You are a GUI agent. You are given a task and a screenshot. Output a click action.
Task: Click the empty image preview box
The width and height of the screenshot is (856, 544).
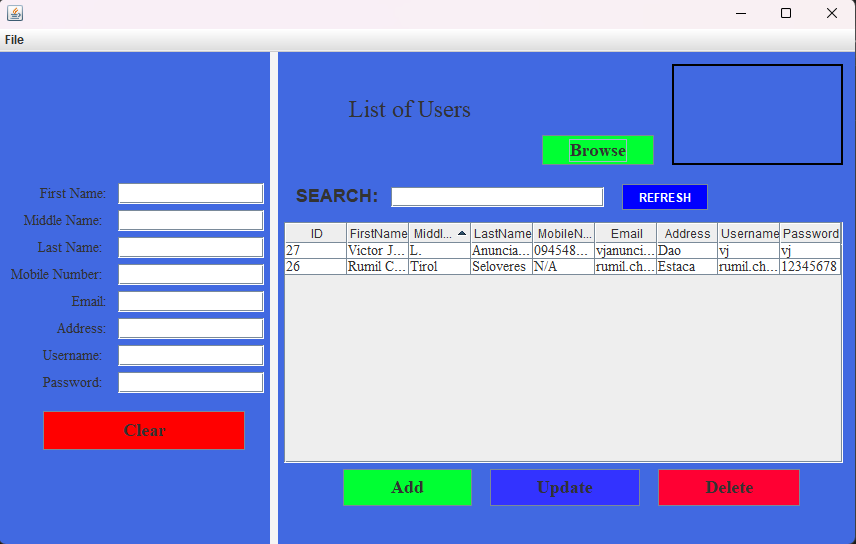(757, 114)
